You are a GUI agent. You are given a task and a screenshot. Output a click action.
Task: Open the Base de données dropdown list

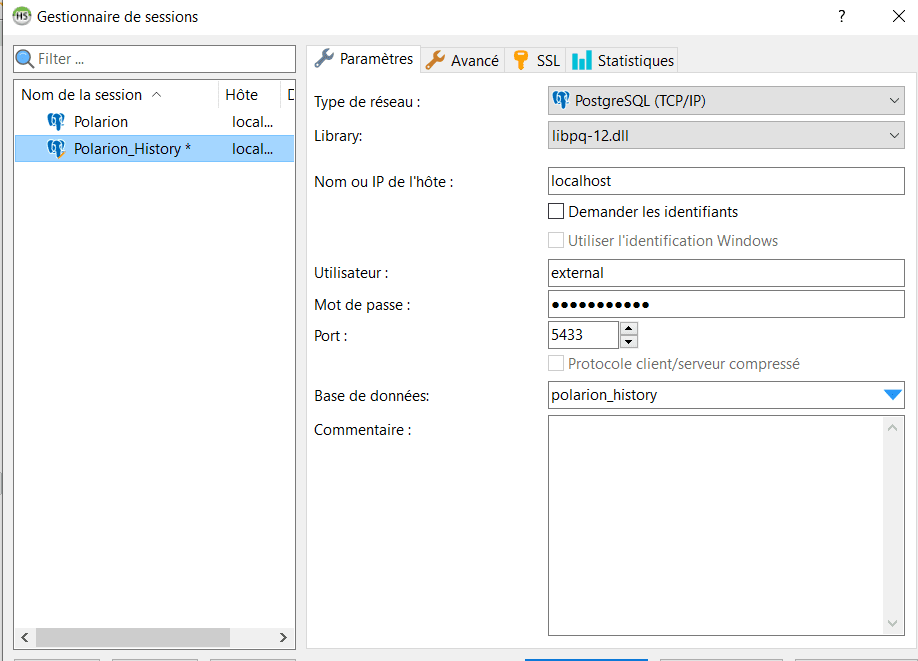pyautogui.click(x=892, y=395)
